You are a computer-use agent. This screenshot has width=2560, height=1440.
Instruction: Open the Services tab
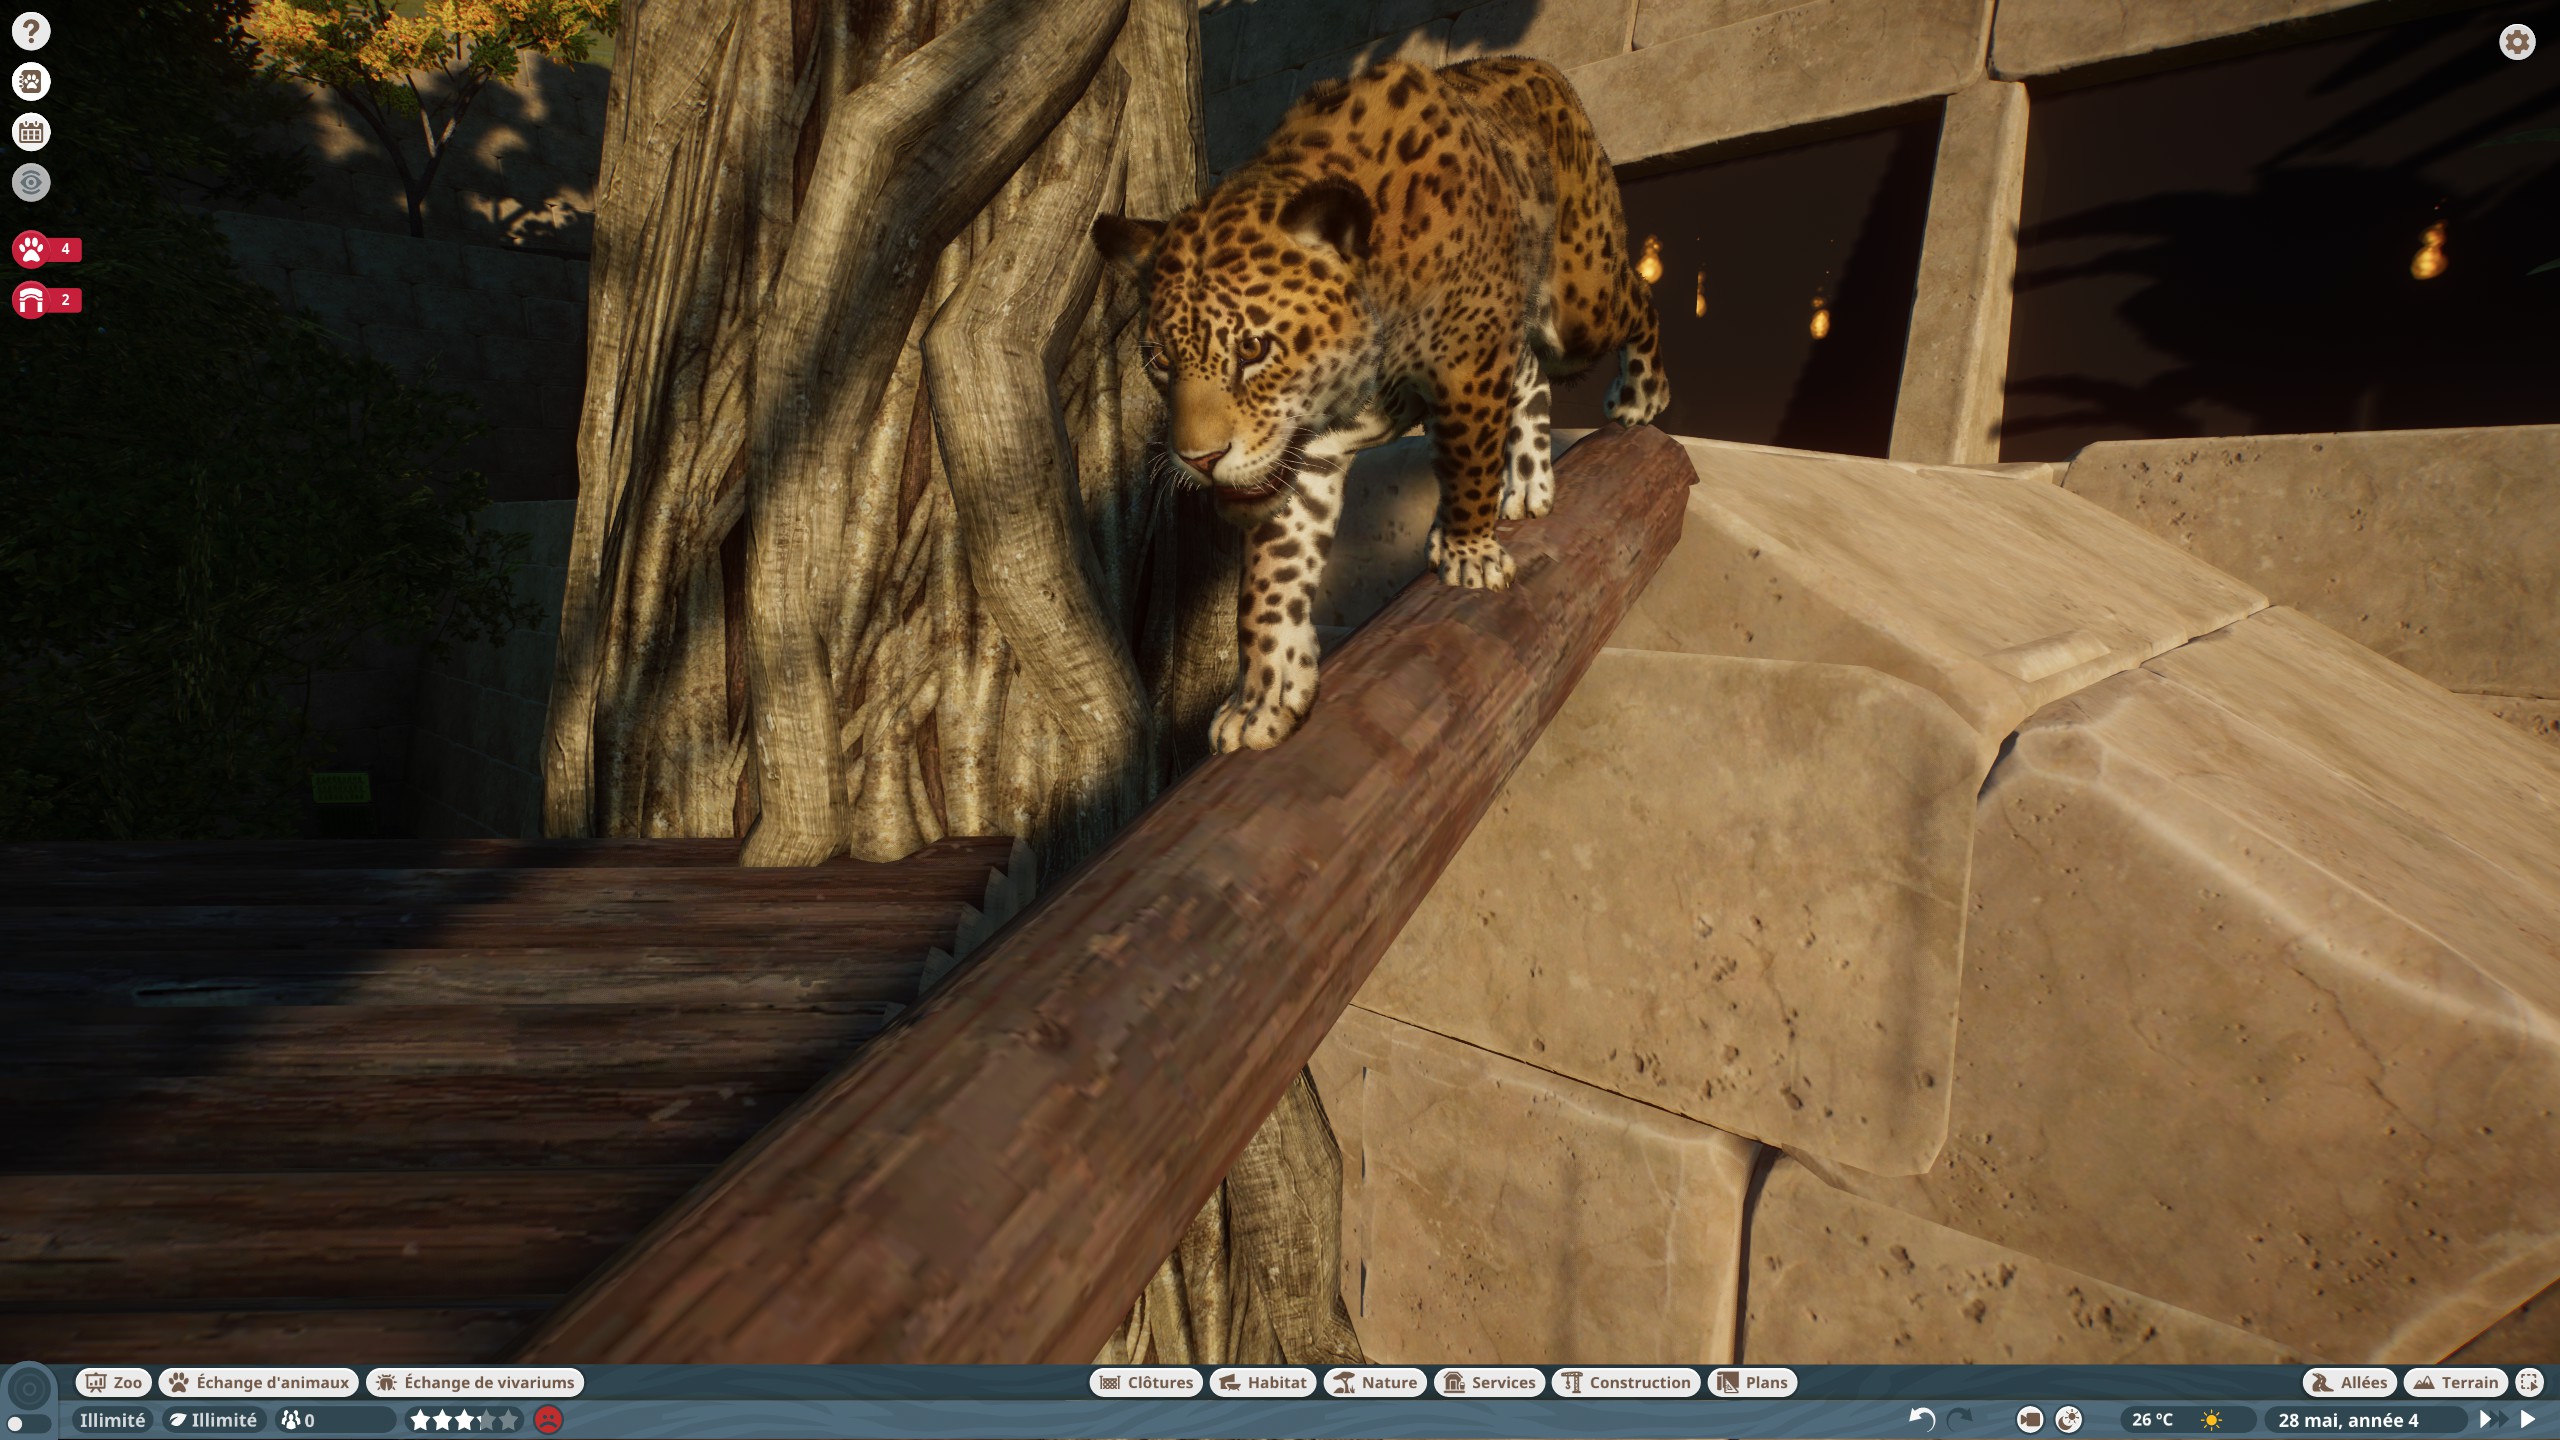point(1489,1382)
